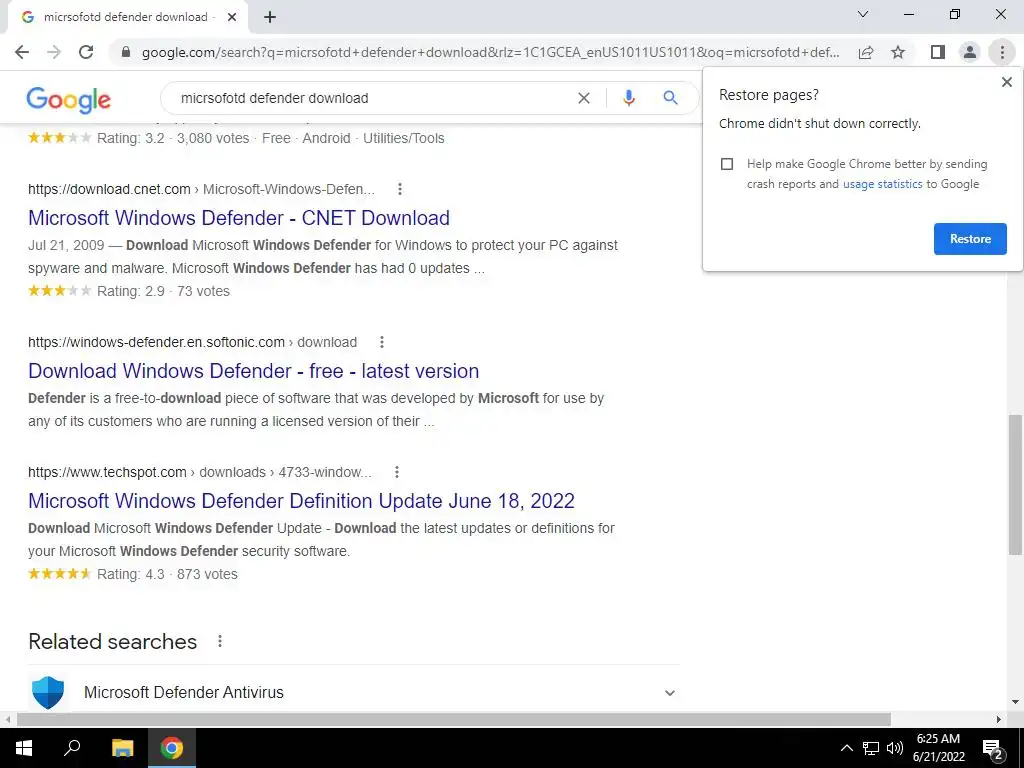Open Download Windows Defender free latest version
This screenshot has height=768, width=1024.
(253, 371)
